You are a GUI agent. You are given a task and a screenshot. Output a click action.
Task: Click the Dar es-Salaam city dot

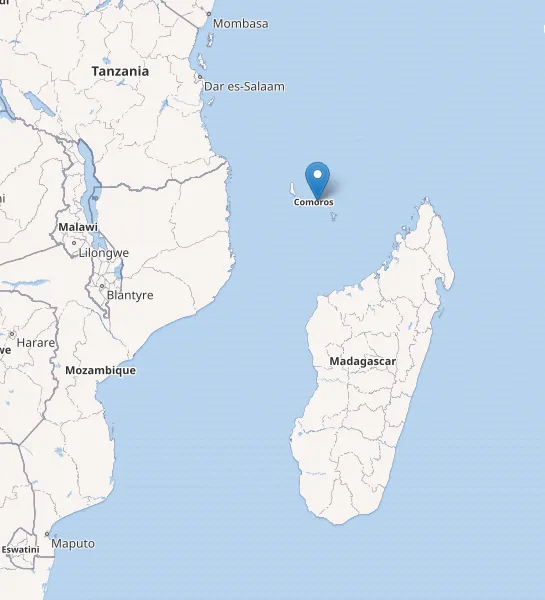pyautogui.click(x=200, y=77)
